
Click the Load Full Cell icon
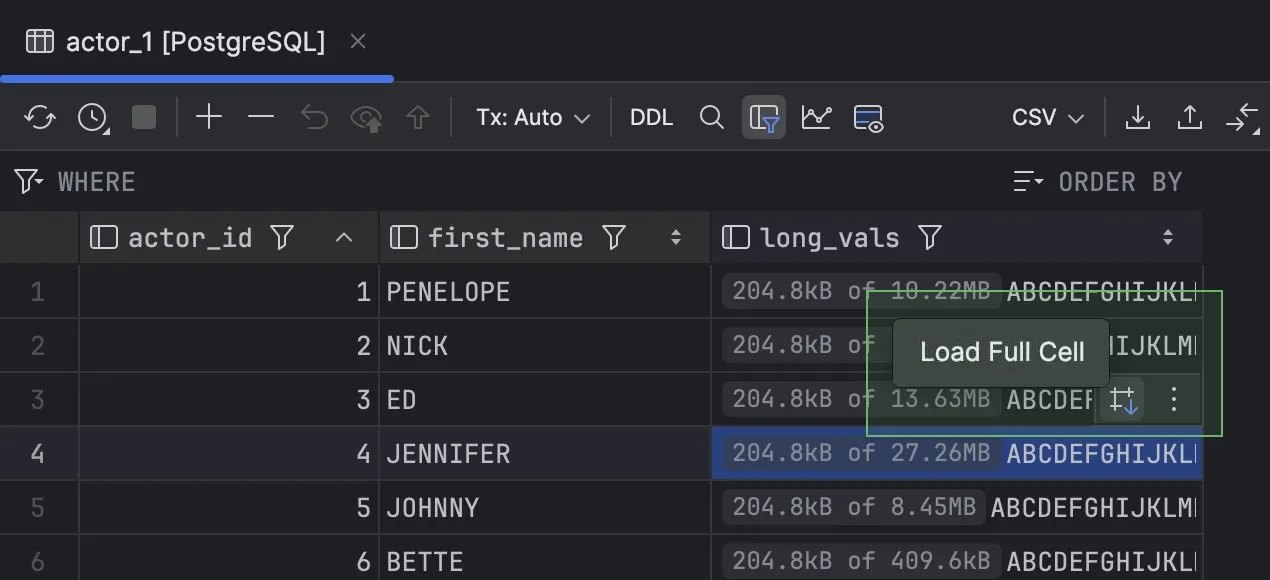click(x=1123, y=400)
